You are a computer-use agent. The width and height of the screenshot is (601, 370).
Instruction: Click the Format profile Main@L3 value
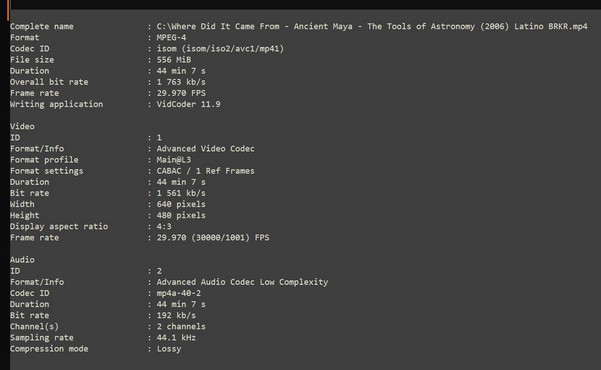pos(174,160)
